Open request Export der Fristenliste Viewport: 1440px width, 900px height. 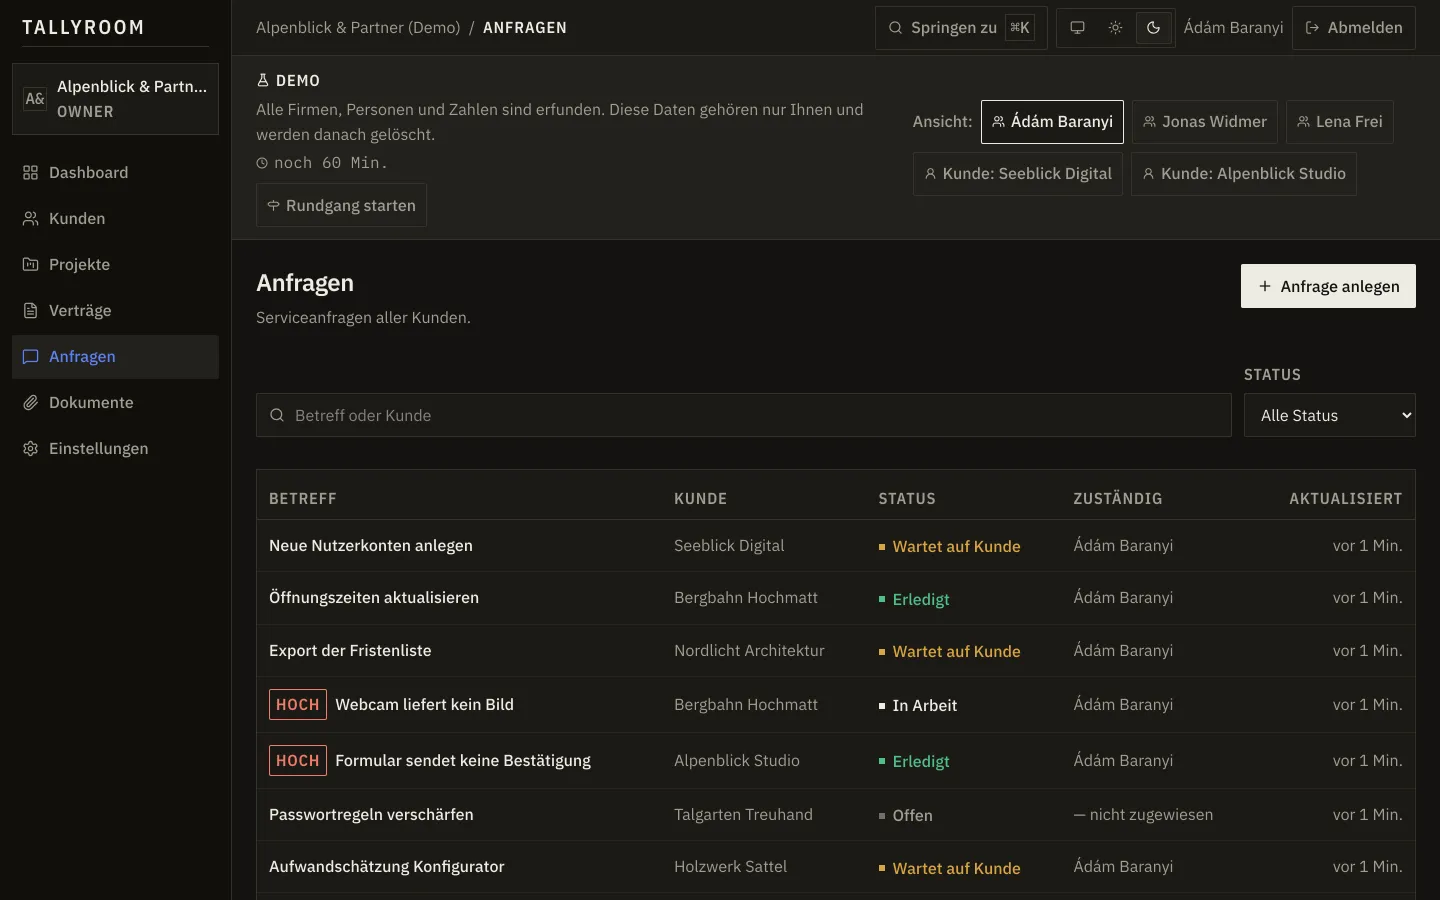[350, 651]
